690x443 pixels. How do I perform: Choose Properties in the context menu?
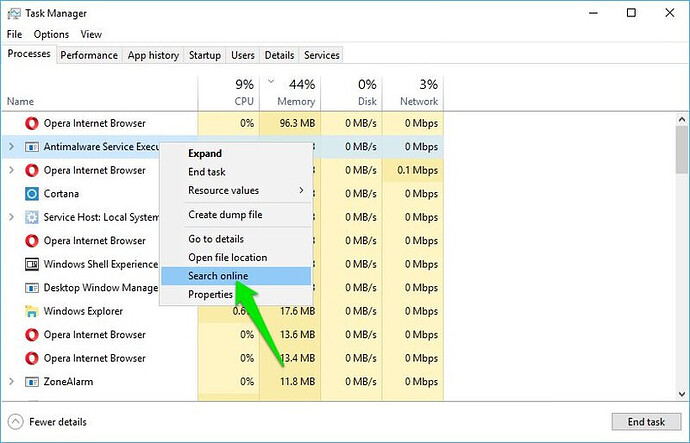pos(237,294)
